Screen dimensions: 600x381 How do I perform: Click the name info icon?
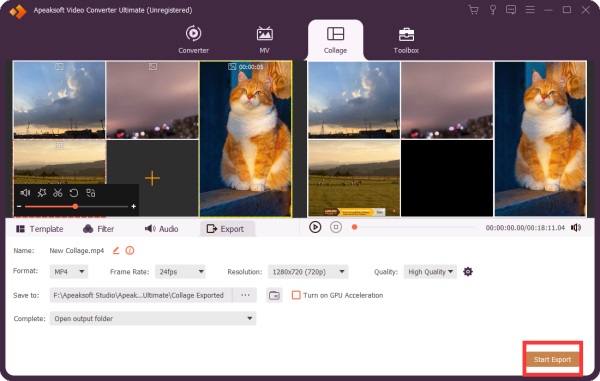(130, 251)
